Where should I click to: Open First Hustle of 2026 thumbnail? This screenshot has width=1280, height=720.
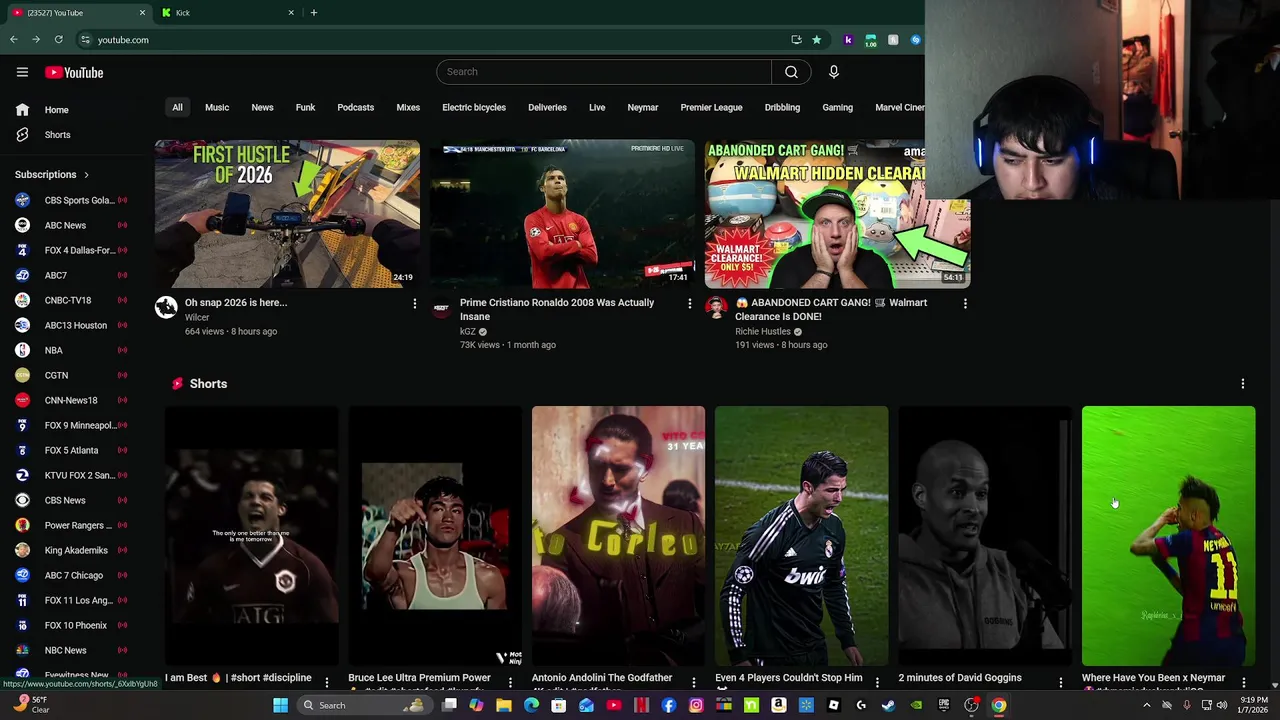(287, 214)
